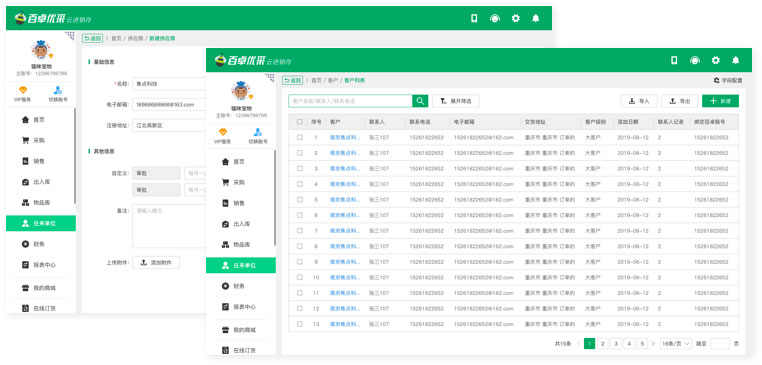Open 出入库 in front window sidebar
The image size is (762, 365).
point(241,224)
